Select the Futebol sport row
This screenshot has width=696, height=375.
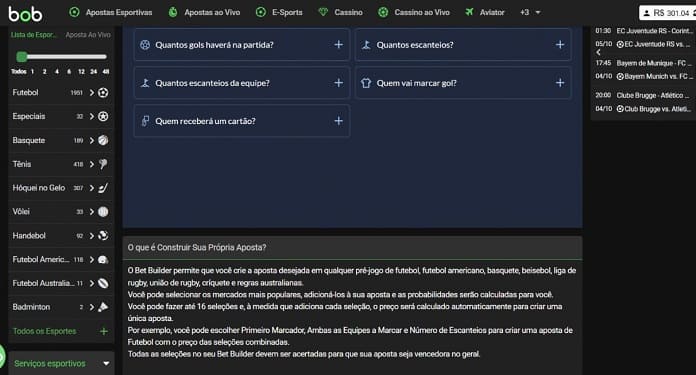tap(61, 93)
